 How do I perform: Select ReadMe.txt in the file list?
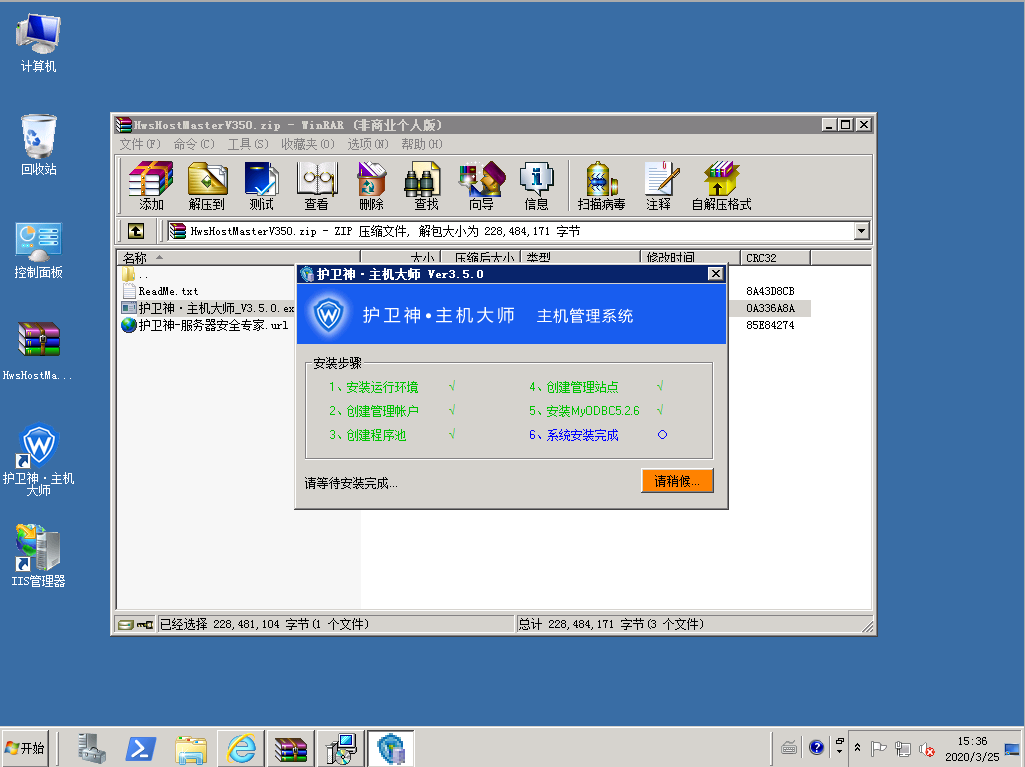[x=168, y=291]
